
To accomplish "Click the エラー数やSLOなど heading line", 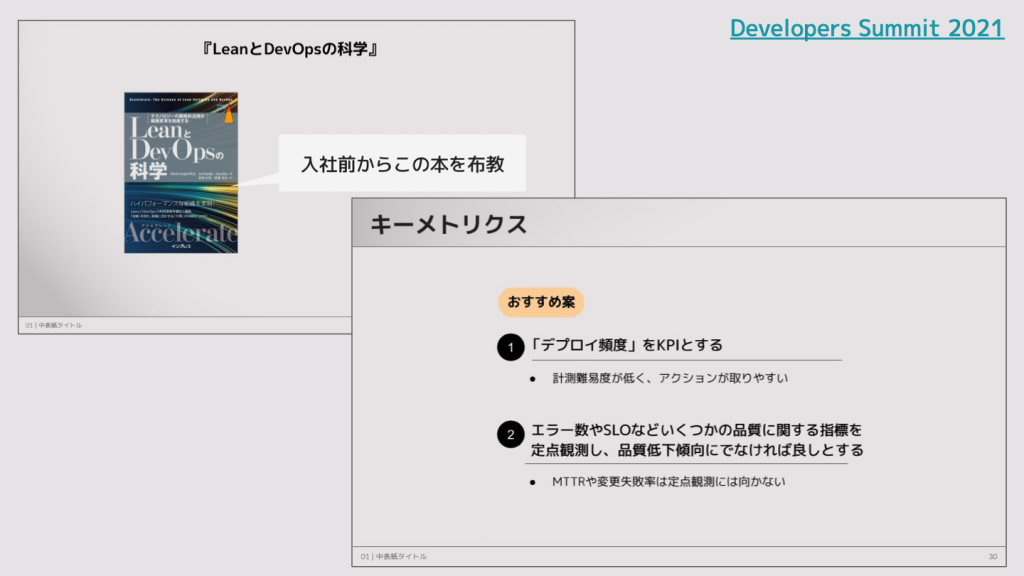I will [696, 430].
